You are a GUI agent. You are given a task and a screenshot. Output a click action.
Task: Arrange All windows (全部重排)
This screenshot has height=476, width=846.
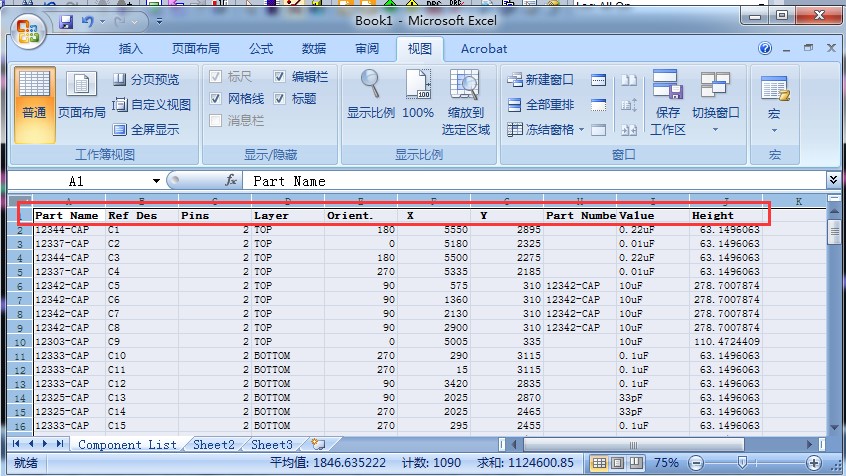coord(541,105)
